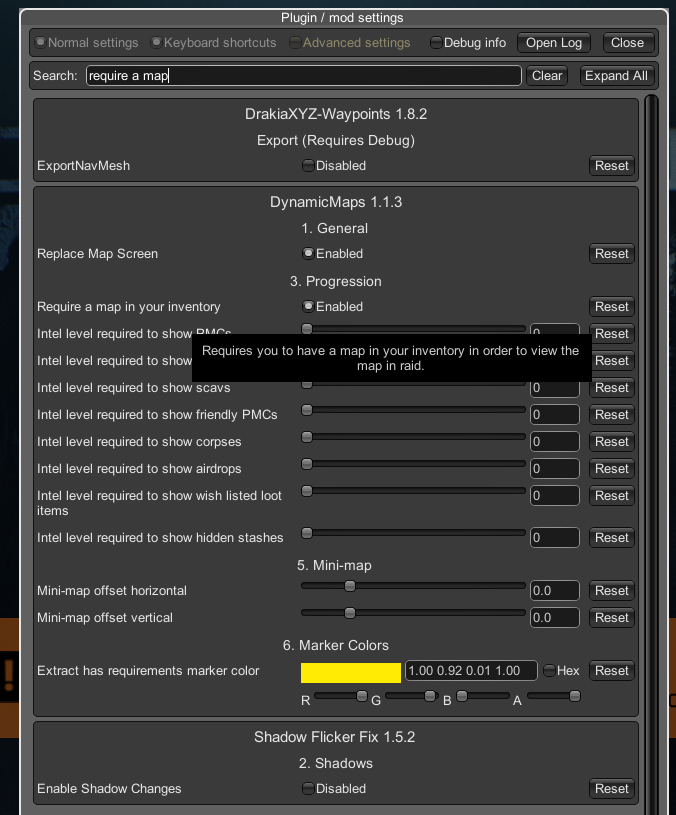Collapse the Shadow Flicker Fix 1.5.2 section
The height and width of the screenshot is (815, 676).
(x=335, y=737)
